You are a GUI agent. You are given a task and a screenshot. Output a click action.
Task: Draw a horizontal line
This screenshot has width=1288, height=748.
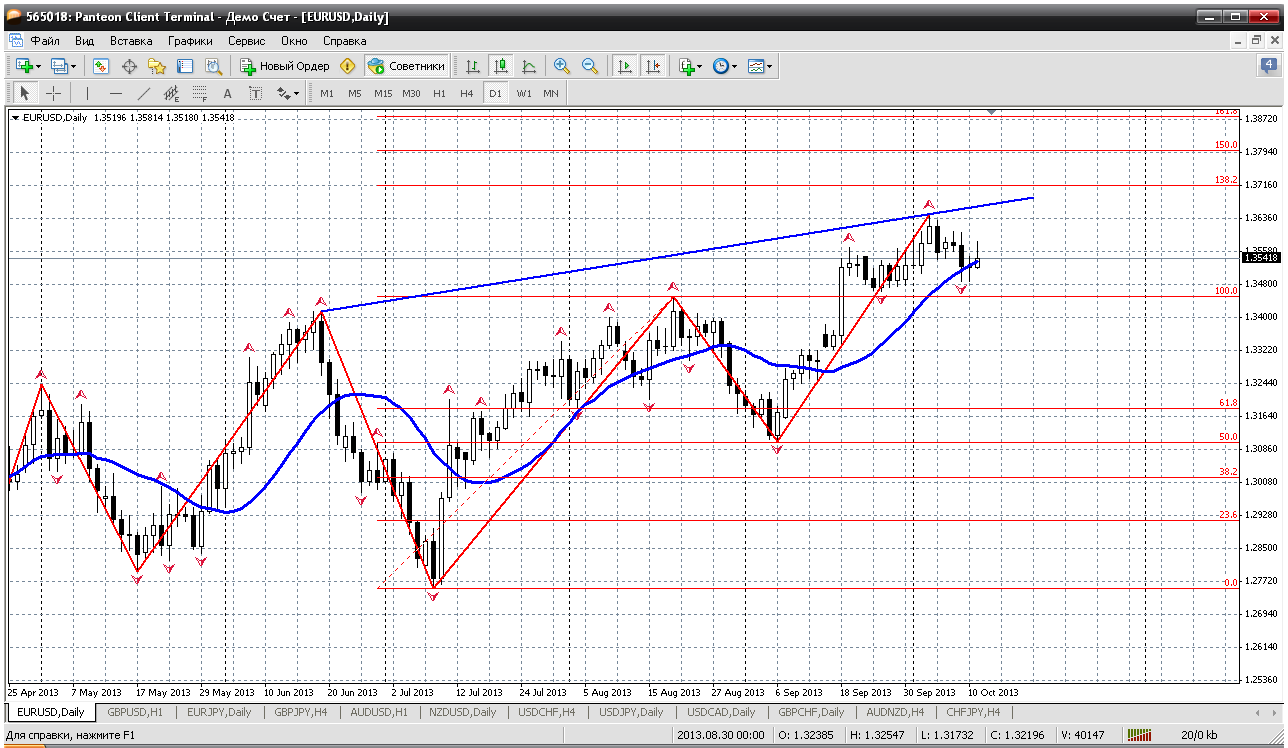[x=116, y=93]
